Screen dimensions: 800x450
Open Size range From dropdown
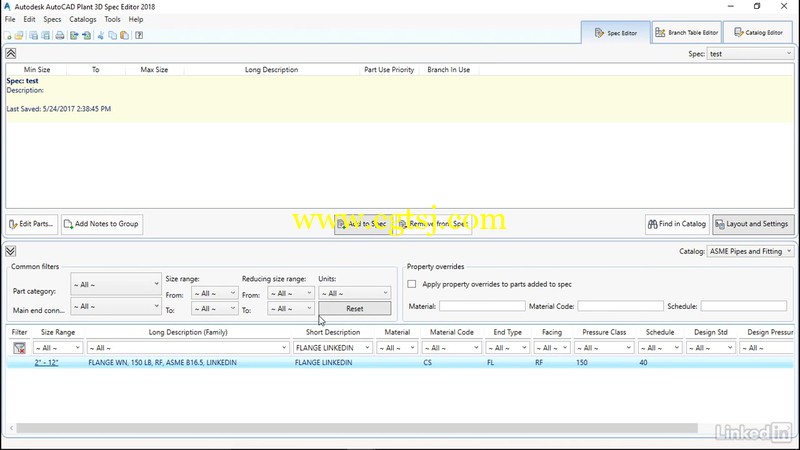214,293
